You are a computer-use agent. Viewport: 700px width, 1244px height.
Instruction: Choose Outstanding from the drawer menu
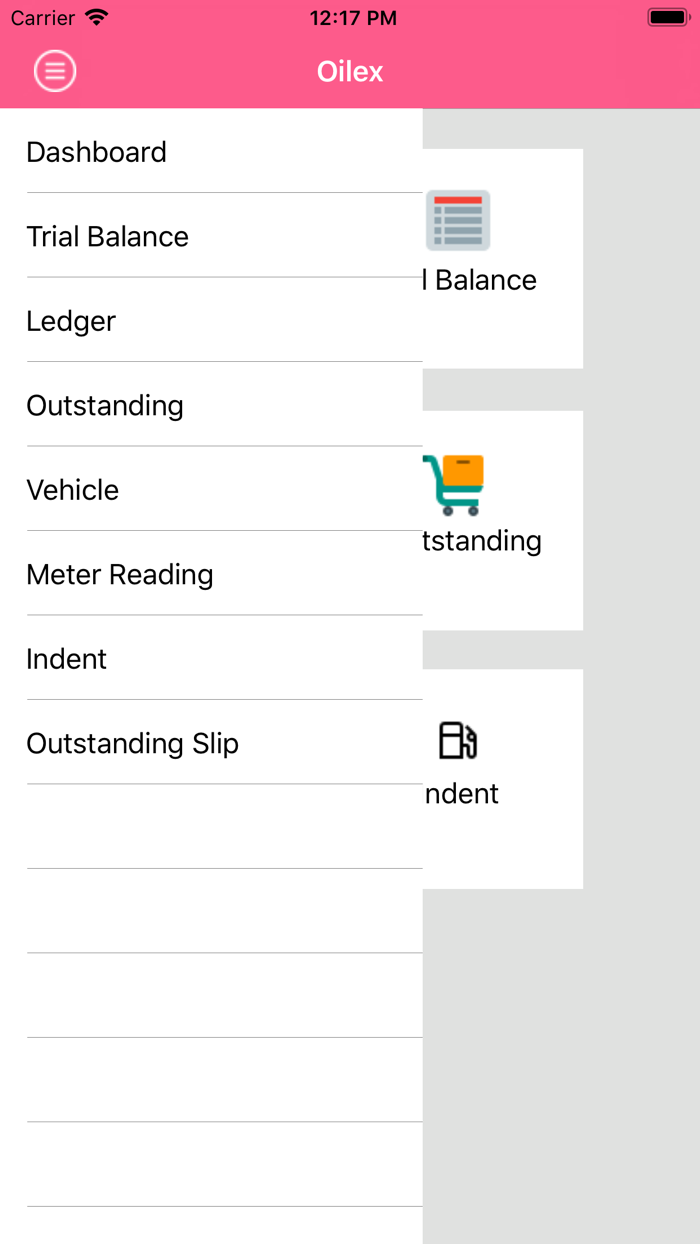(105, 406)
